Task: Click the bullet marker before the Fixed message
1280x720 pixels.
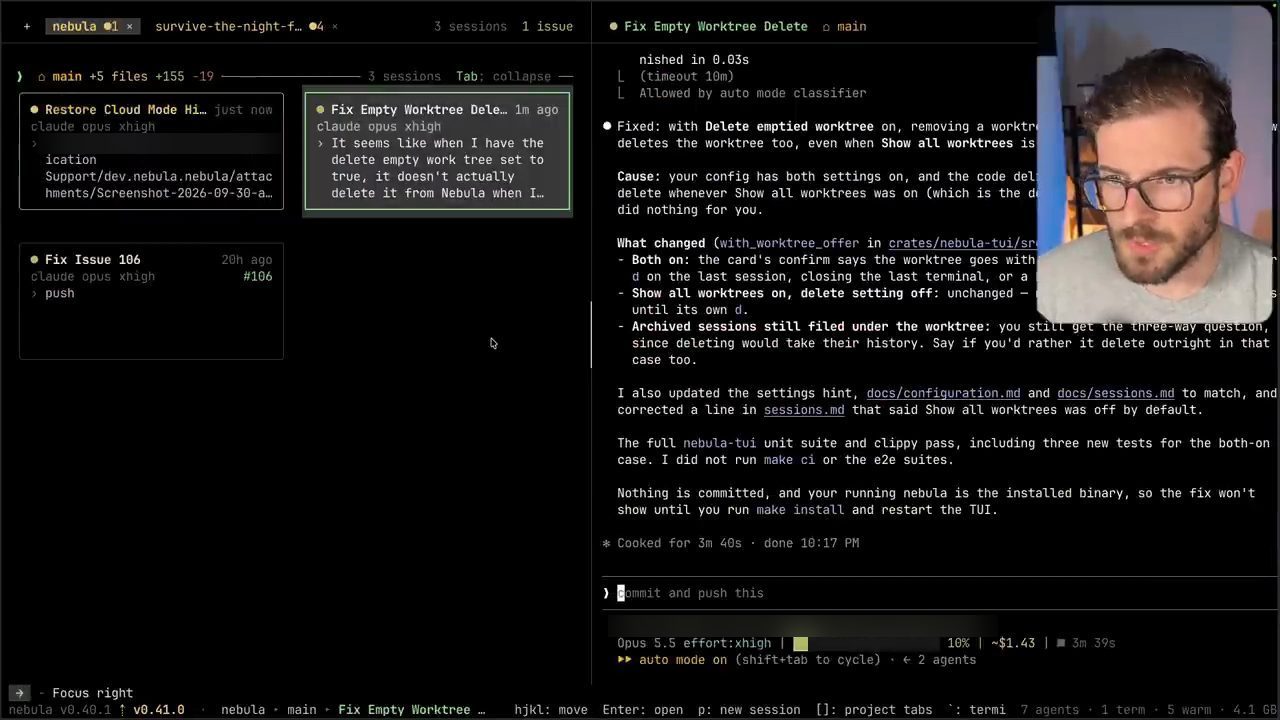Action: point(607,127)
